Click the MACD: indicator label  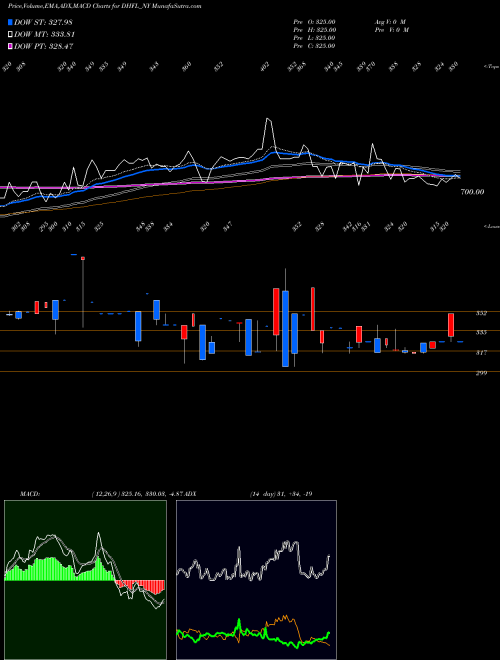(x=29, y=494)
